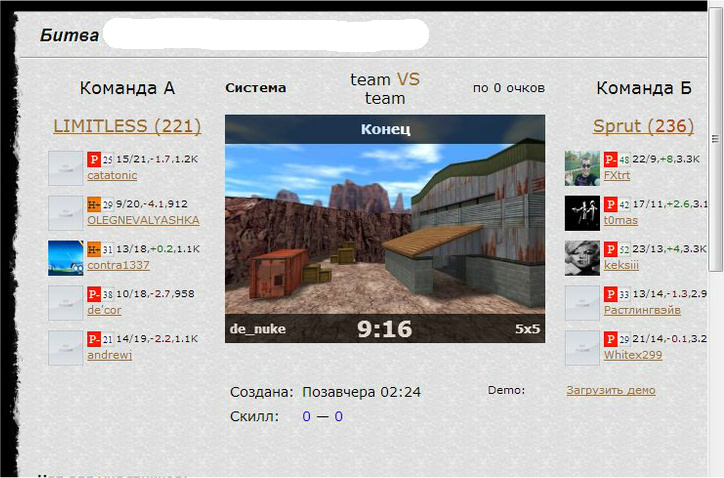724x478 pixels.
Task: Click OLEGNEVALYASHKA's blank avatar thumbnail
Action: point(66,213)
